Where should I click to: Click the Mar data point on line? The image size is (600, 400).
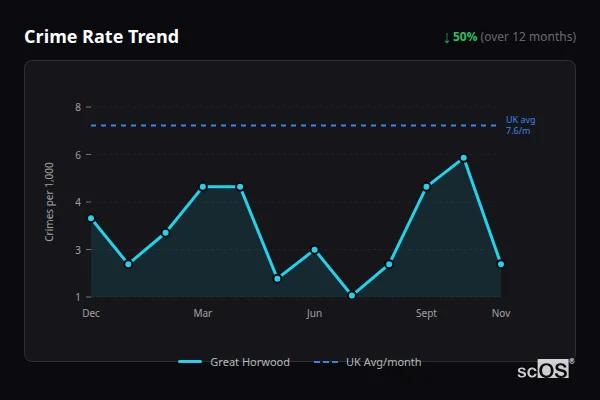(203, 187)
